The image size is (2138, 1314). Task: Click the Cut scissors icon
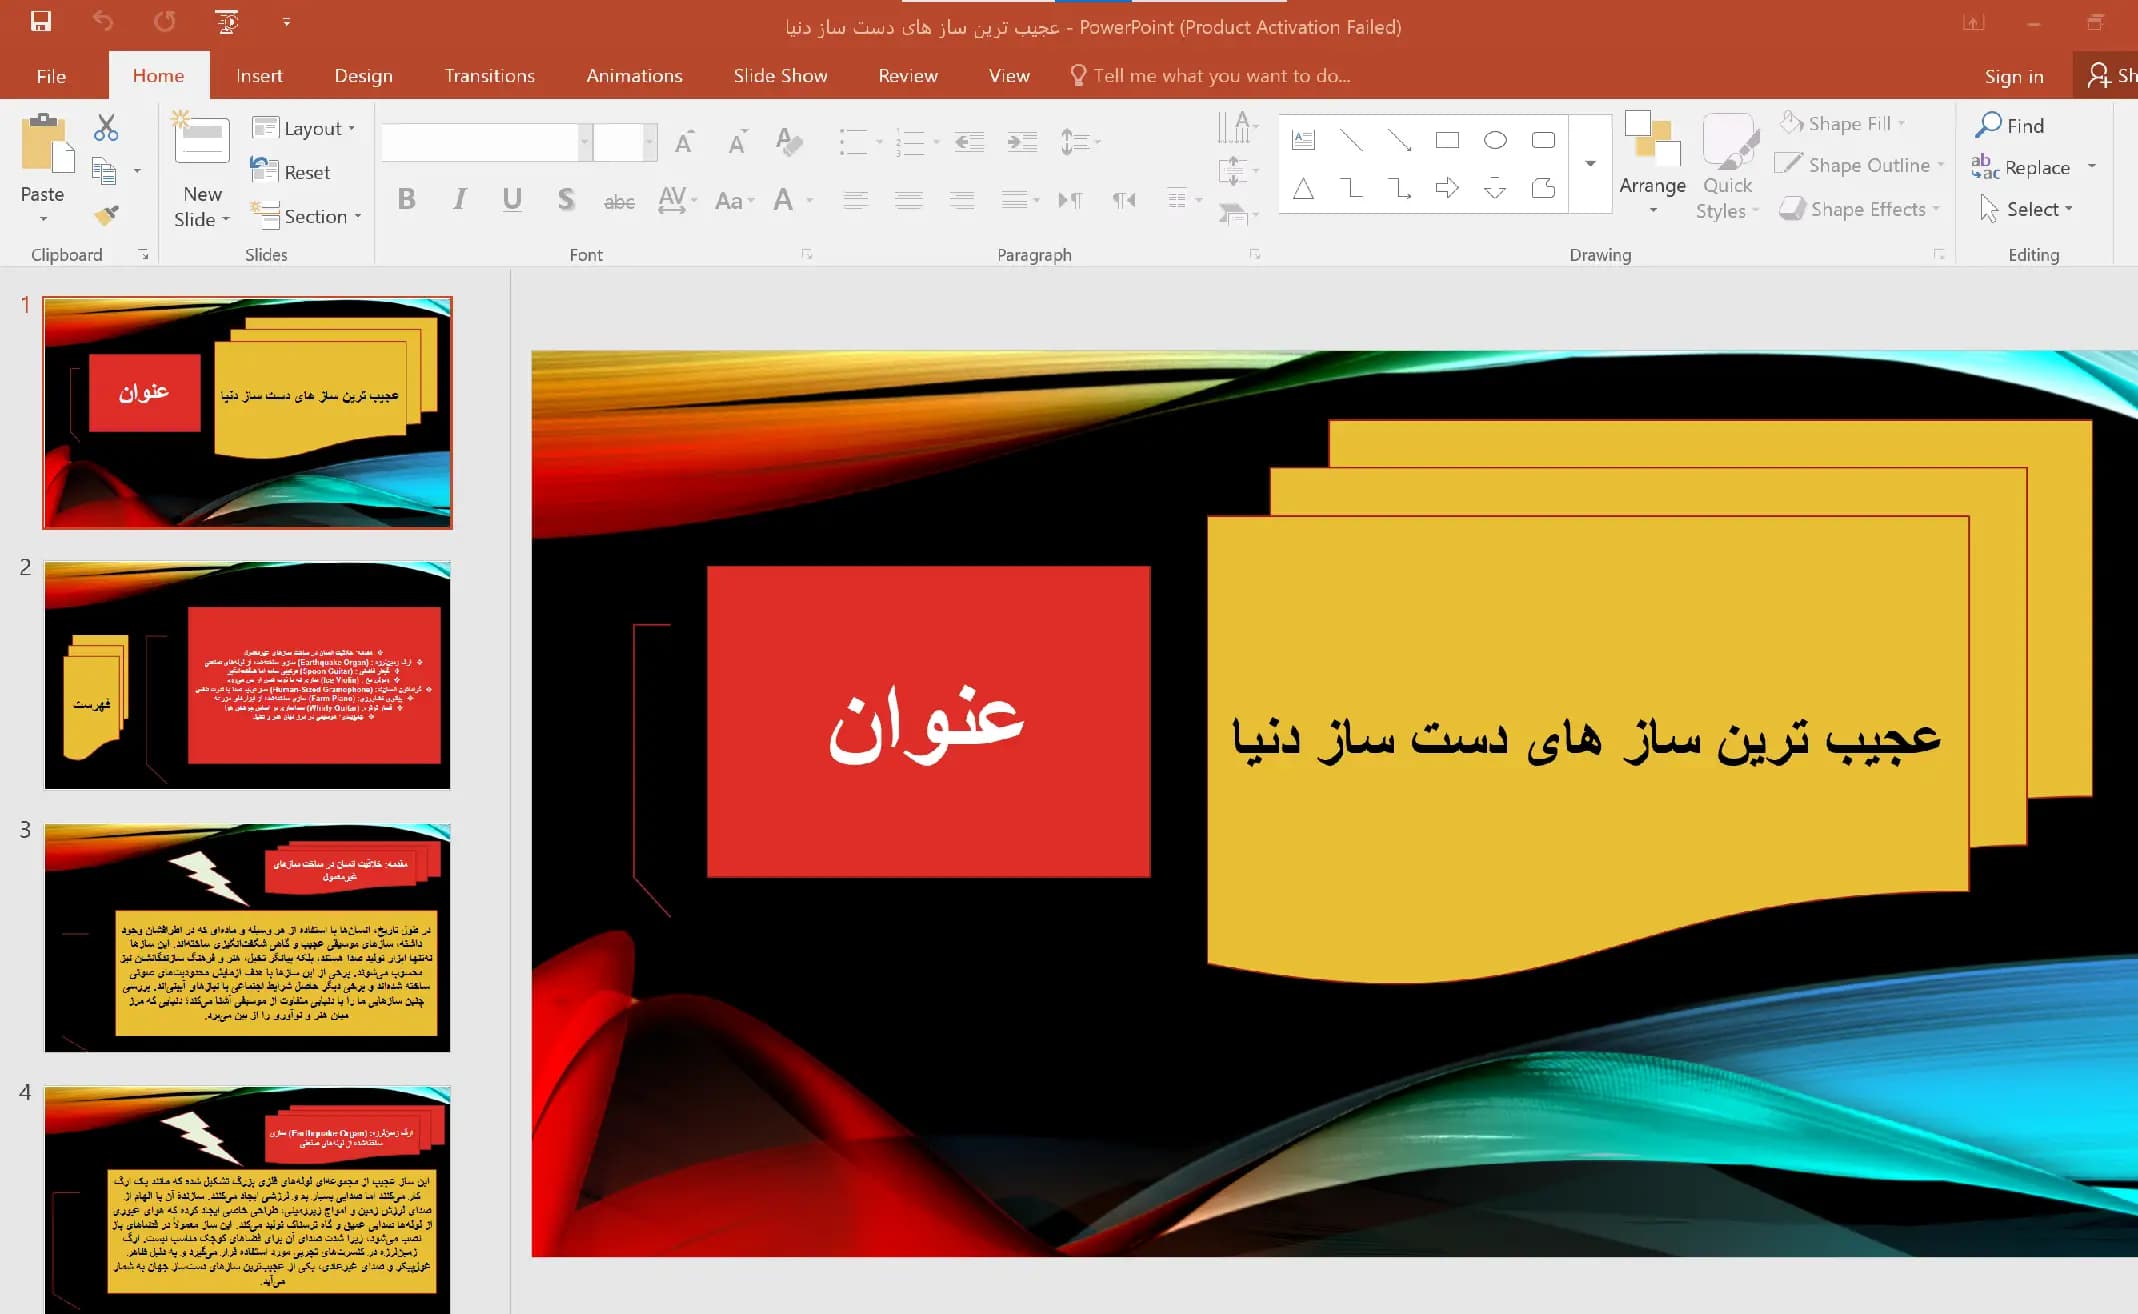(106, 127)
